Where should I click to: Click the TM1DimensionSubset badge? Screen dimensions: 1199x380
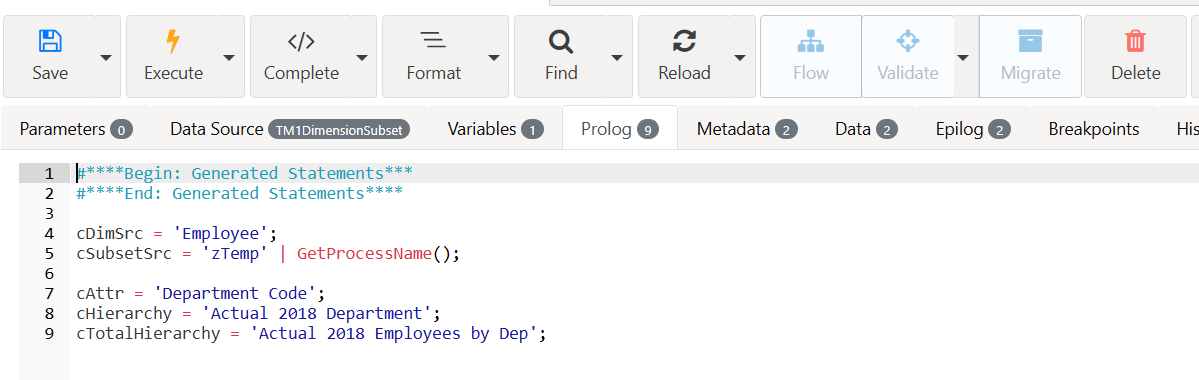pyautogui.click(x=339, y=130)
